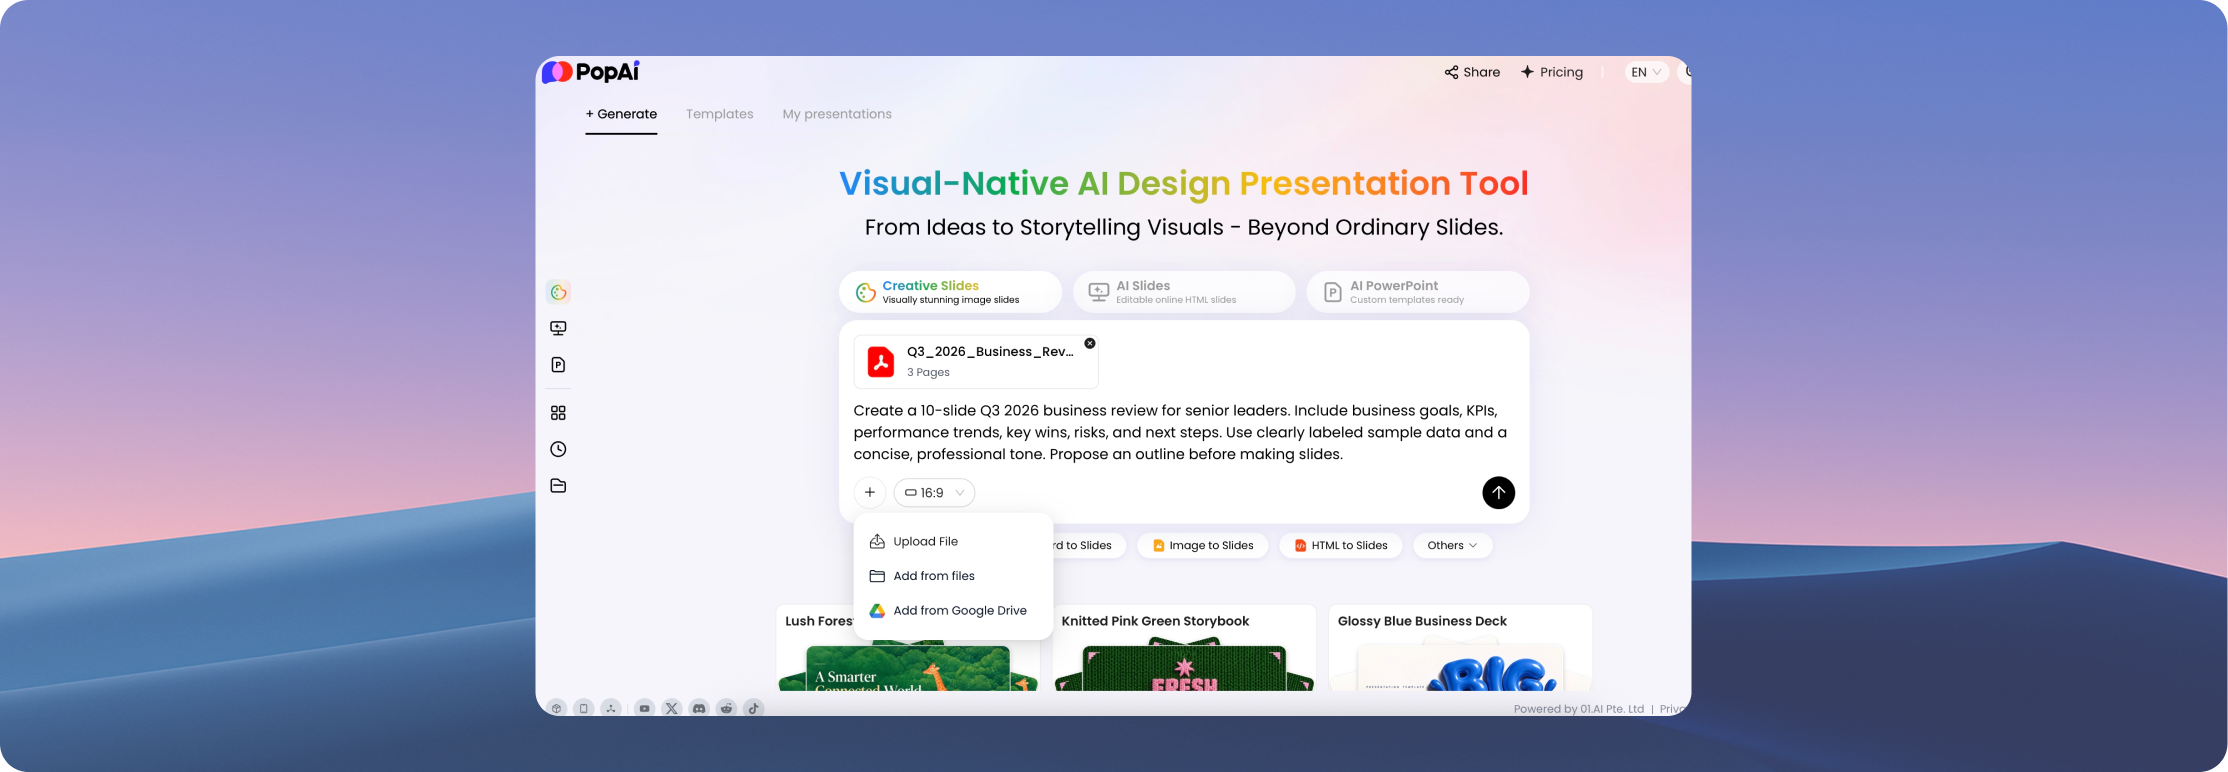Viewport: 2228px width, 772px height.
Task: Open the TikTok social icon
Action: click(x=754, y=708)
